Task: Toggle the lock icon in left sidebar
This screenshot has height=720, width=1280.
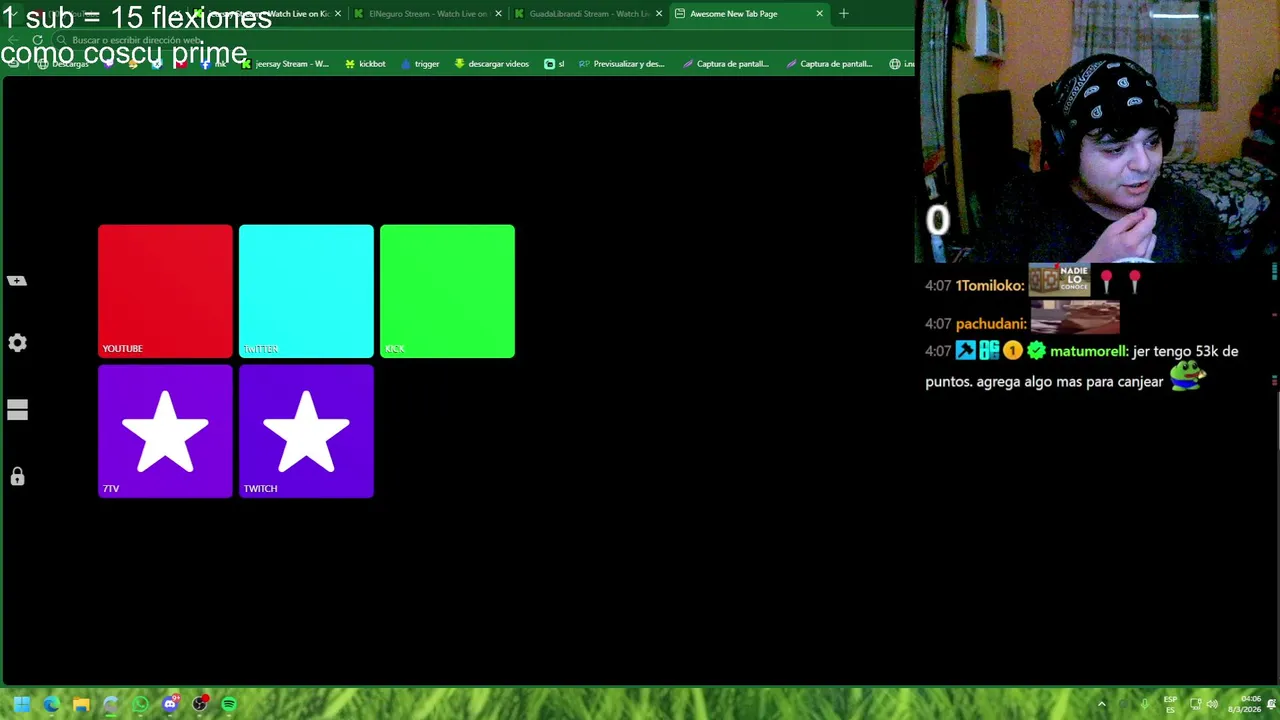Action: (x=17, y=477)
